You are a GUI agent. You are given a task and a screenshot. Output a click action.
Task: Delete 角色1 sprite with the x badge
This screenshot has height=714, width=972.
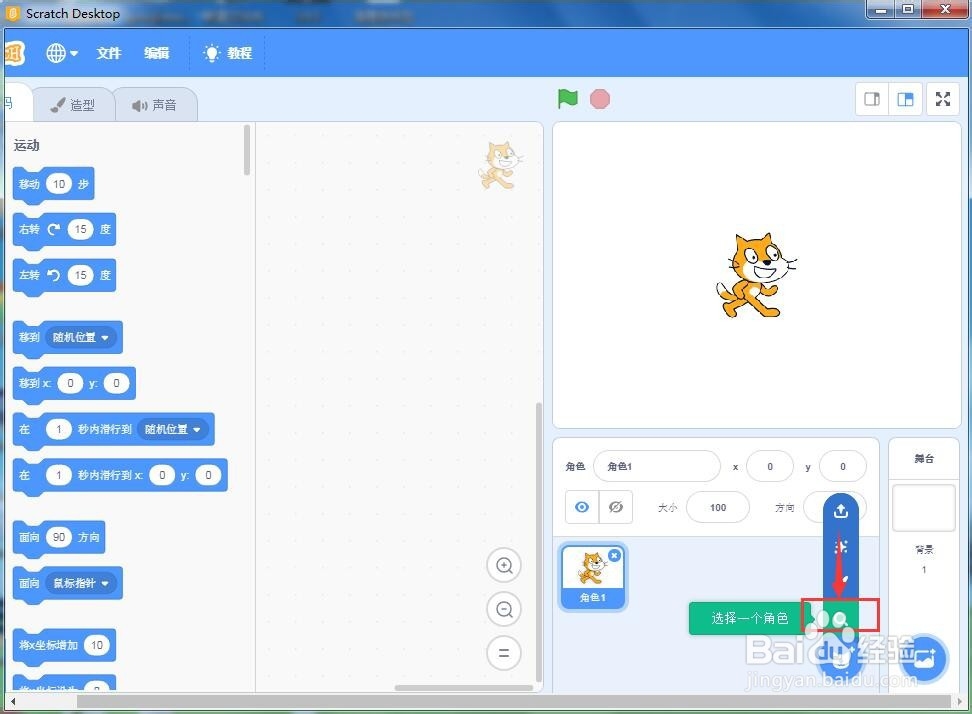pyautogui.click(x=614, y=555)
